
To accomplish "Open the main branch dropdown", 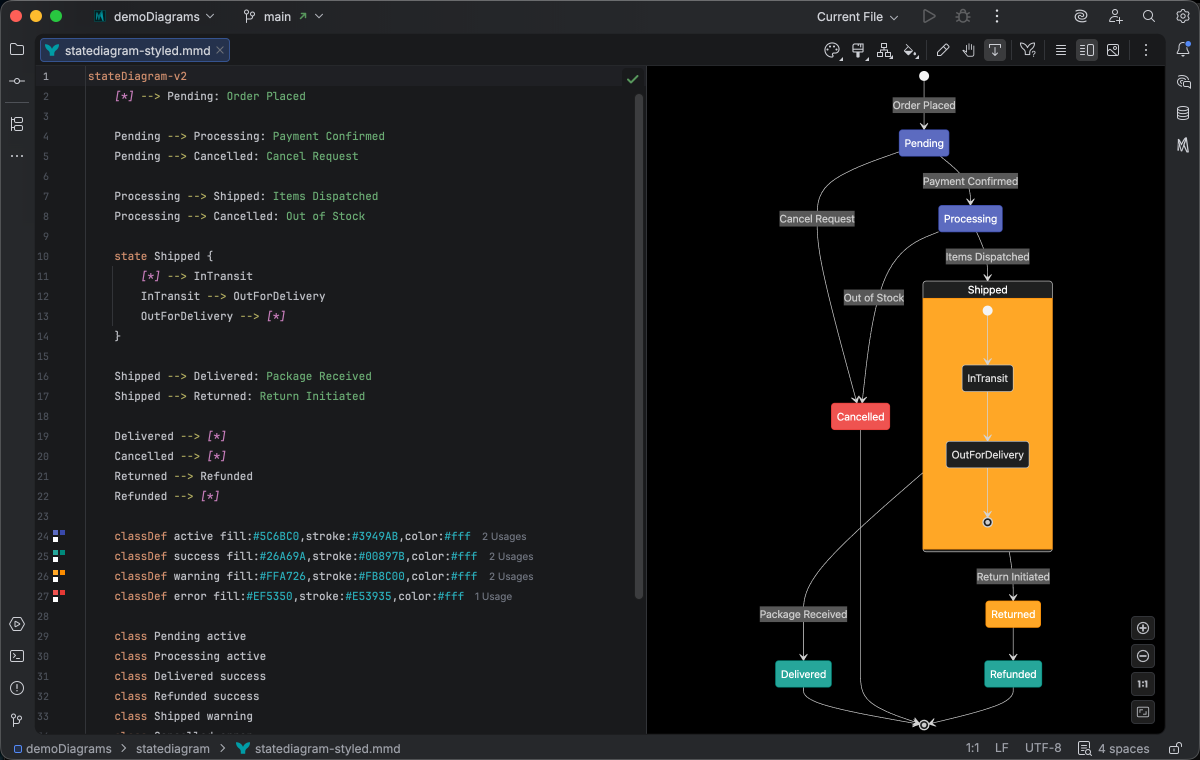I will click(x=282, y=16).
